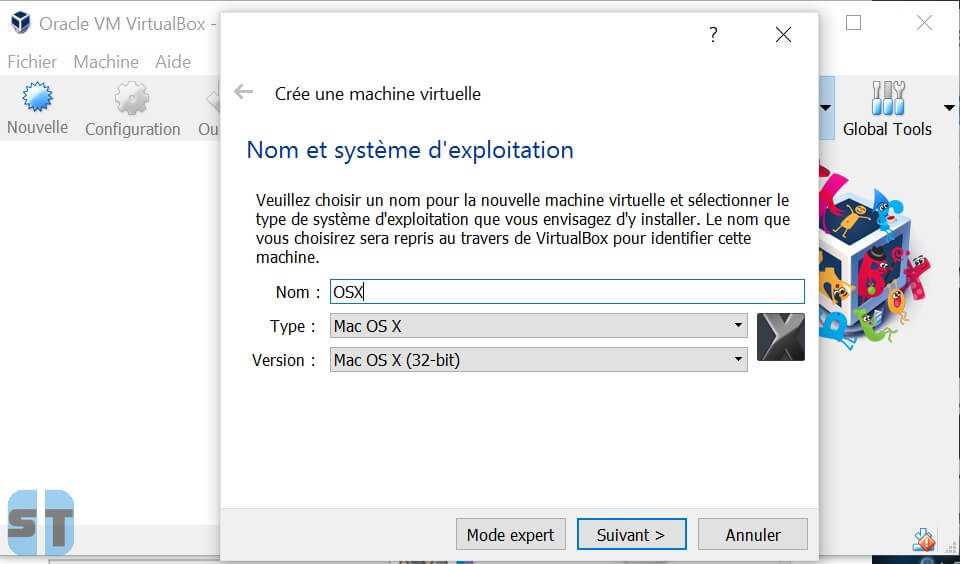The image size is (960, 564).
Task: Expand the Version dropdown
Action: (x=538, y=359)
